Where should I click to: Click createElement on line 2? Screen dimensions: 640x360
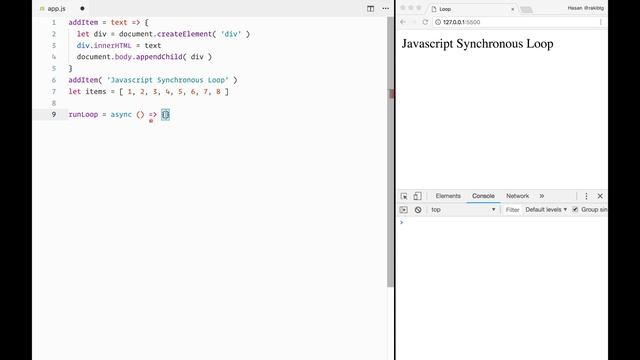coord(184,34)
